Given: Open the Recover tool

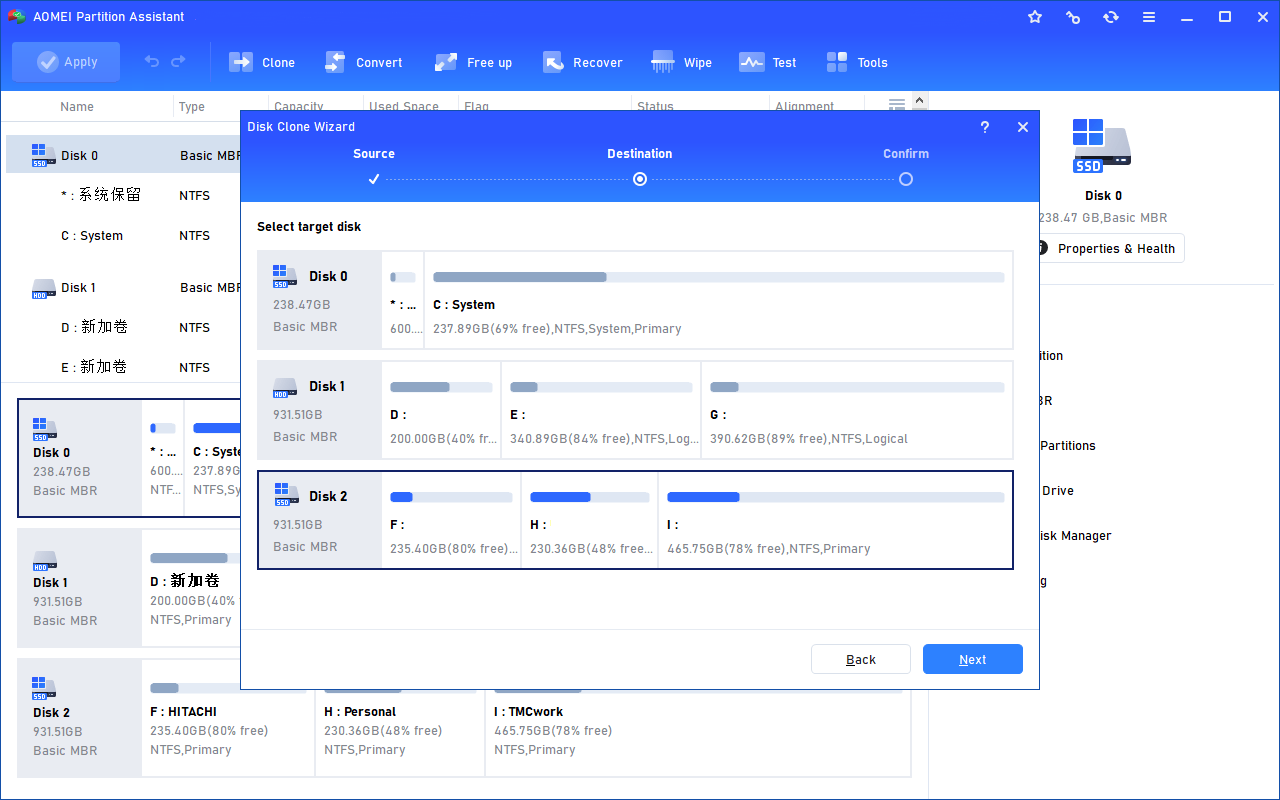Looking at the screenshot, I should click(x=583, y=62).
